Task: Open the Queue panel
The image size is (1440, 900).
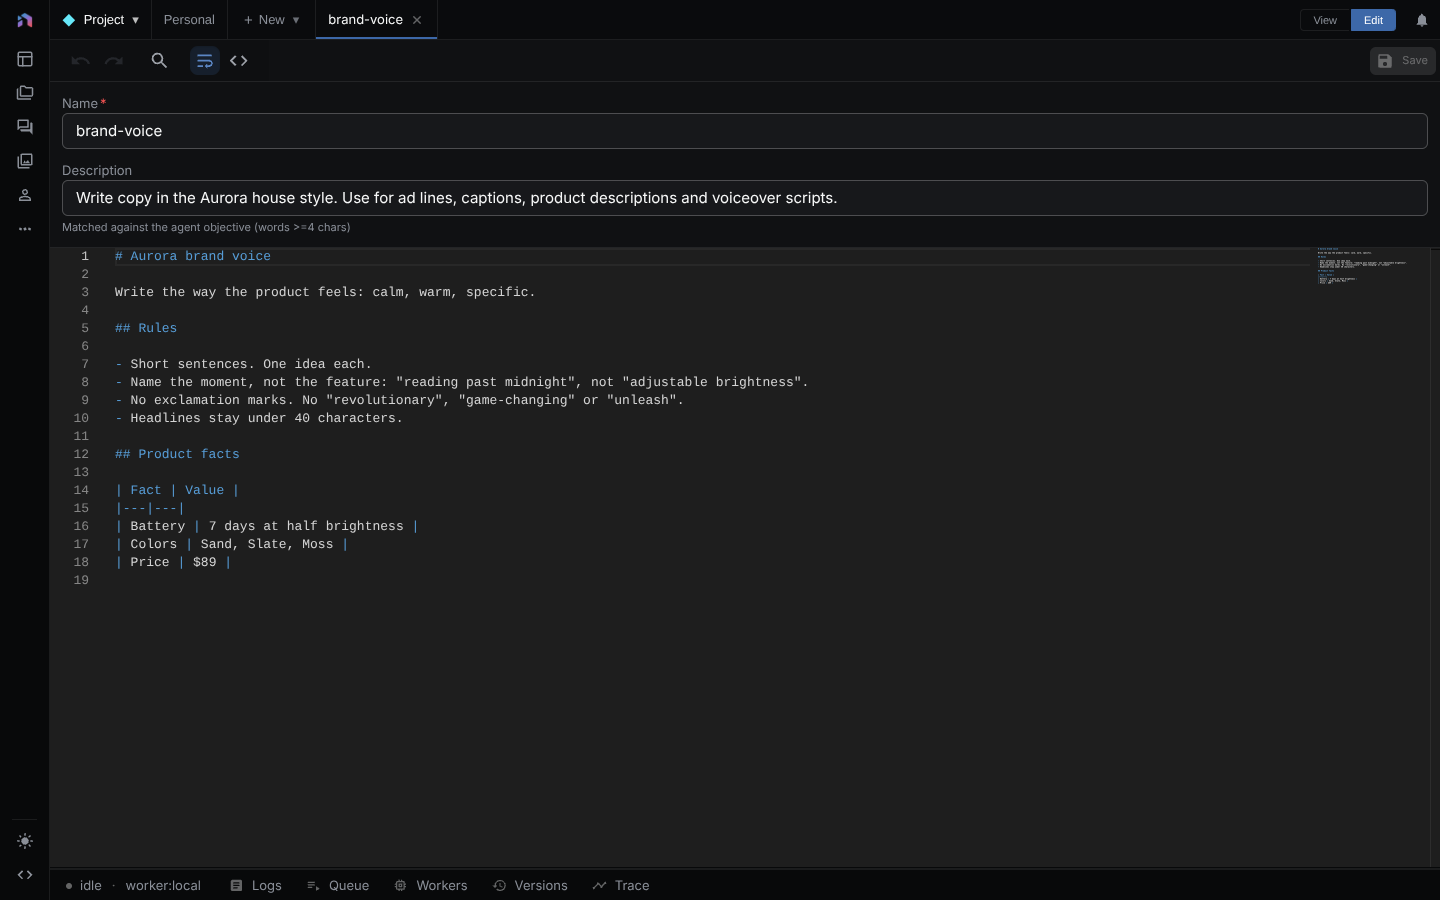Action: click(338, 886)
